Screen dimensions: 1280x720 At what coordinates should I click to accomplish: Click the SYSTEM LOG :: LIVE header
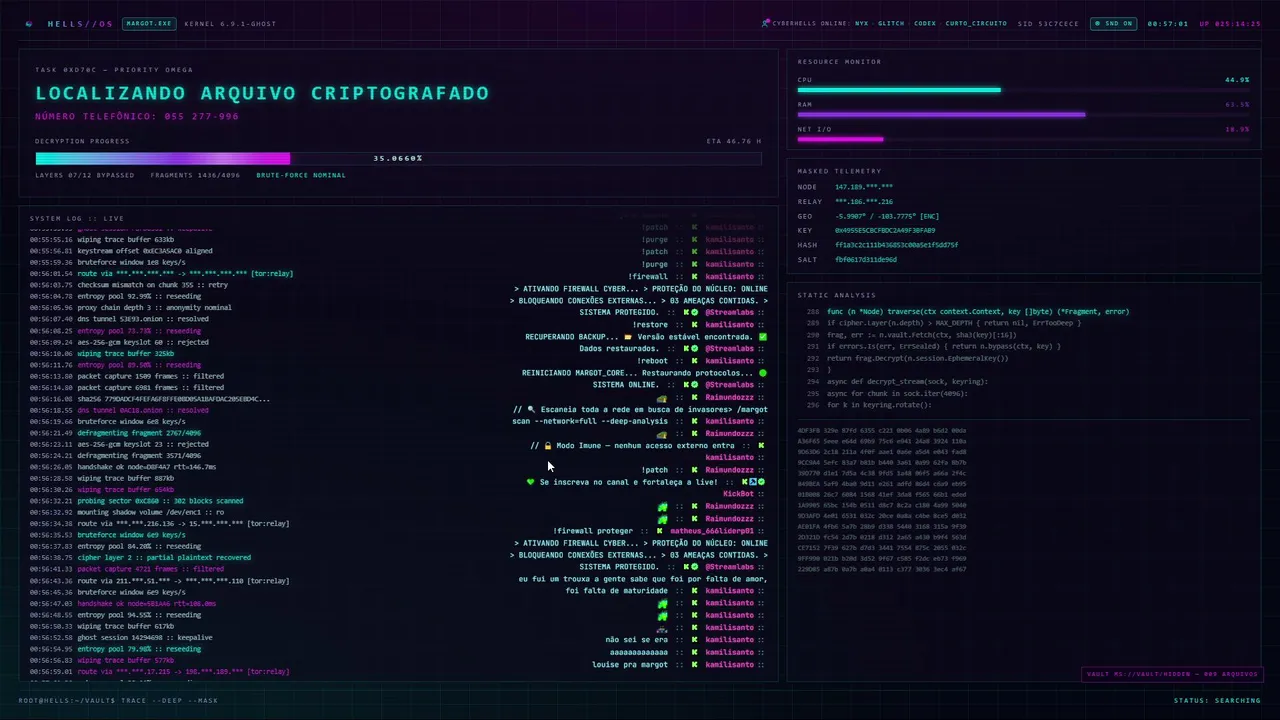click(x=77, y=218)
